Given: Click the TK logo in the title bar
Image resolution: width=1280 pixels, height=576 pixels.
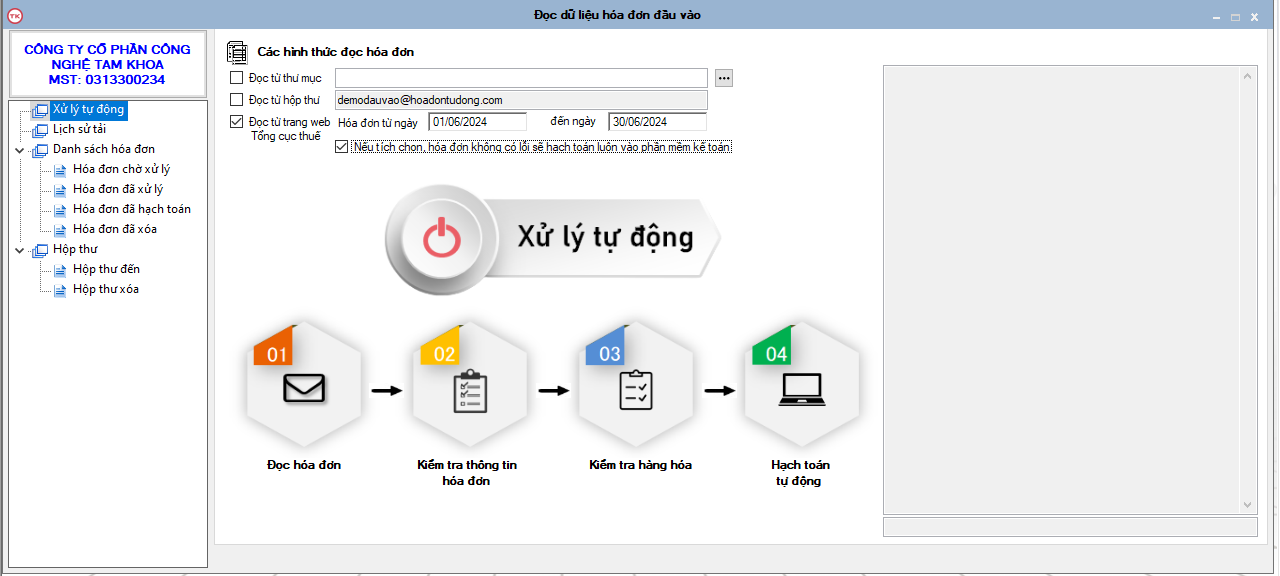Looking at the screenshot, I should (x=14, y=15).
